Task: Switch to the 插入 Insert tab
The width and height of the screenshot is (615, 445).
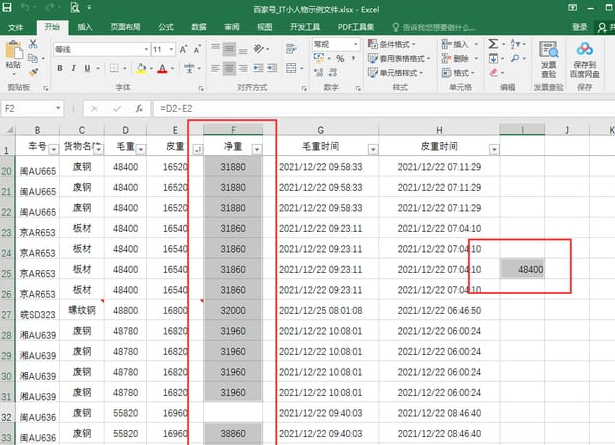Action: point(85,27)
